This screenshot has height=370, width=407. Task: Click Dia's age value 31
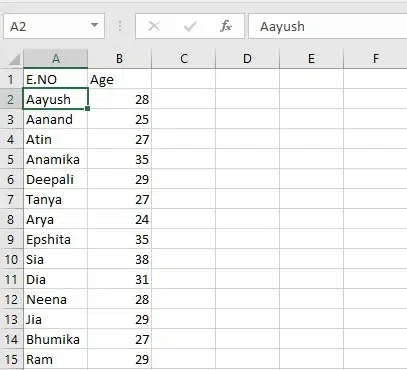click(x=119, y=279)
